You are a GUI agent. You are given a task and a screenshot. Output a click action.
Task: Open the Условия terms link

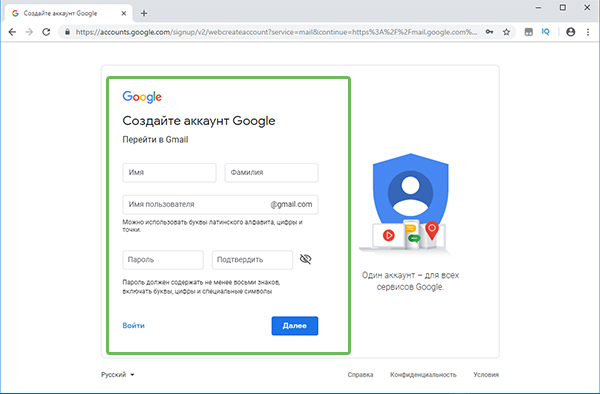(x=486, y=374)
